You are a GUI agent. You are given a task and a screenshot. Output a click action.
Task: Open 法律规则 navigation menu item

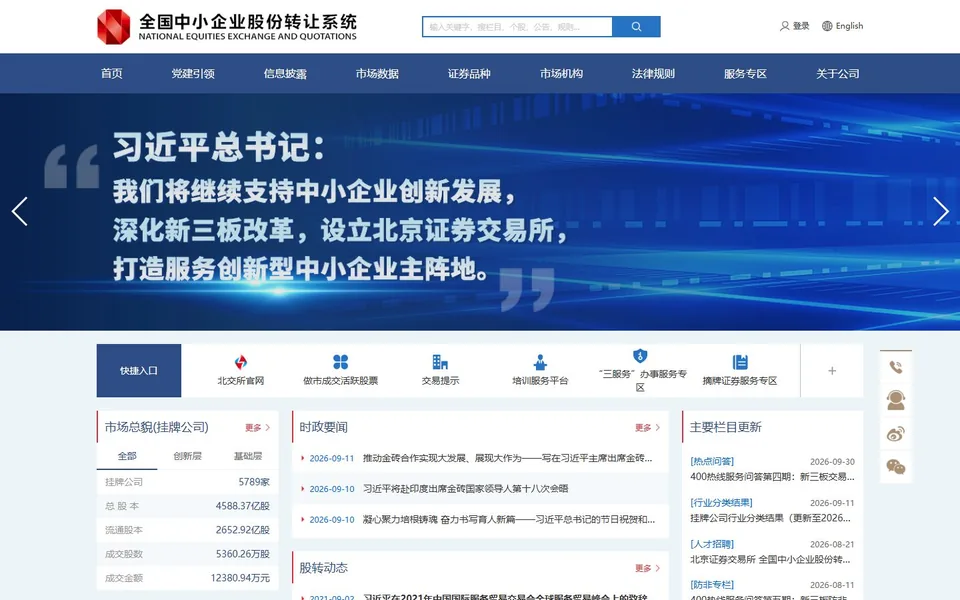(653, 73)
